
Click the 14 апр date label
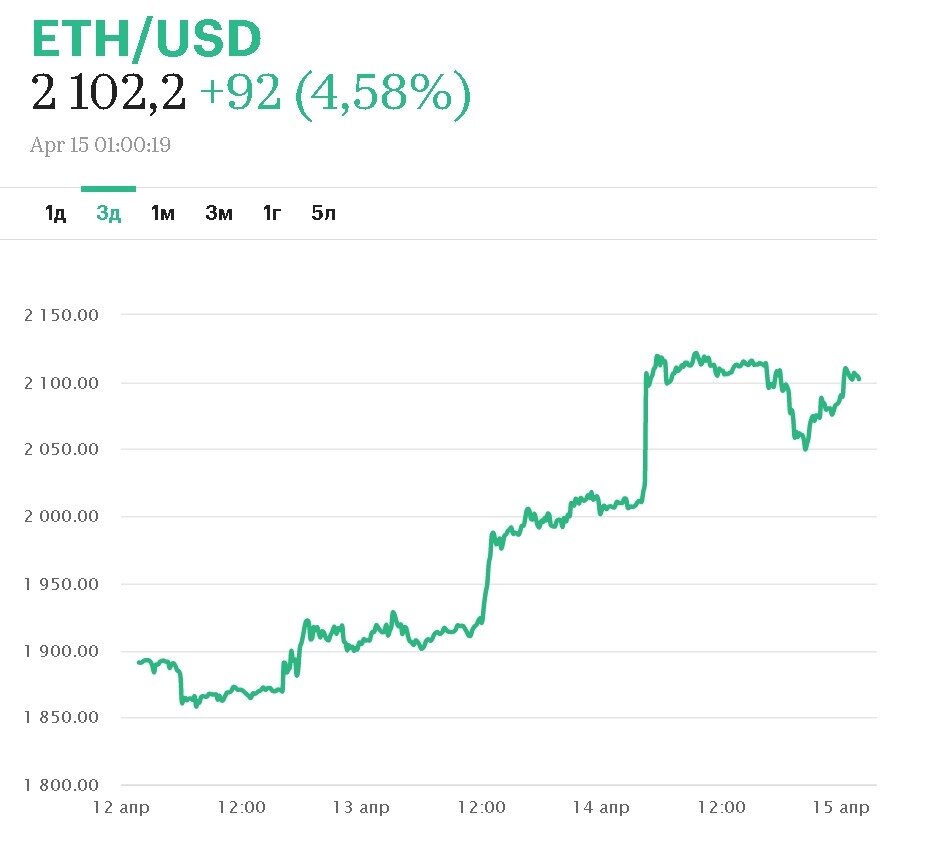point(601,808)
